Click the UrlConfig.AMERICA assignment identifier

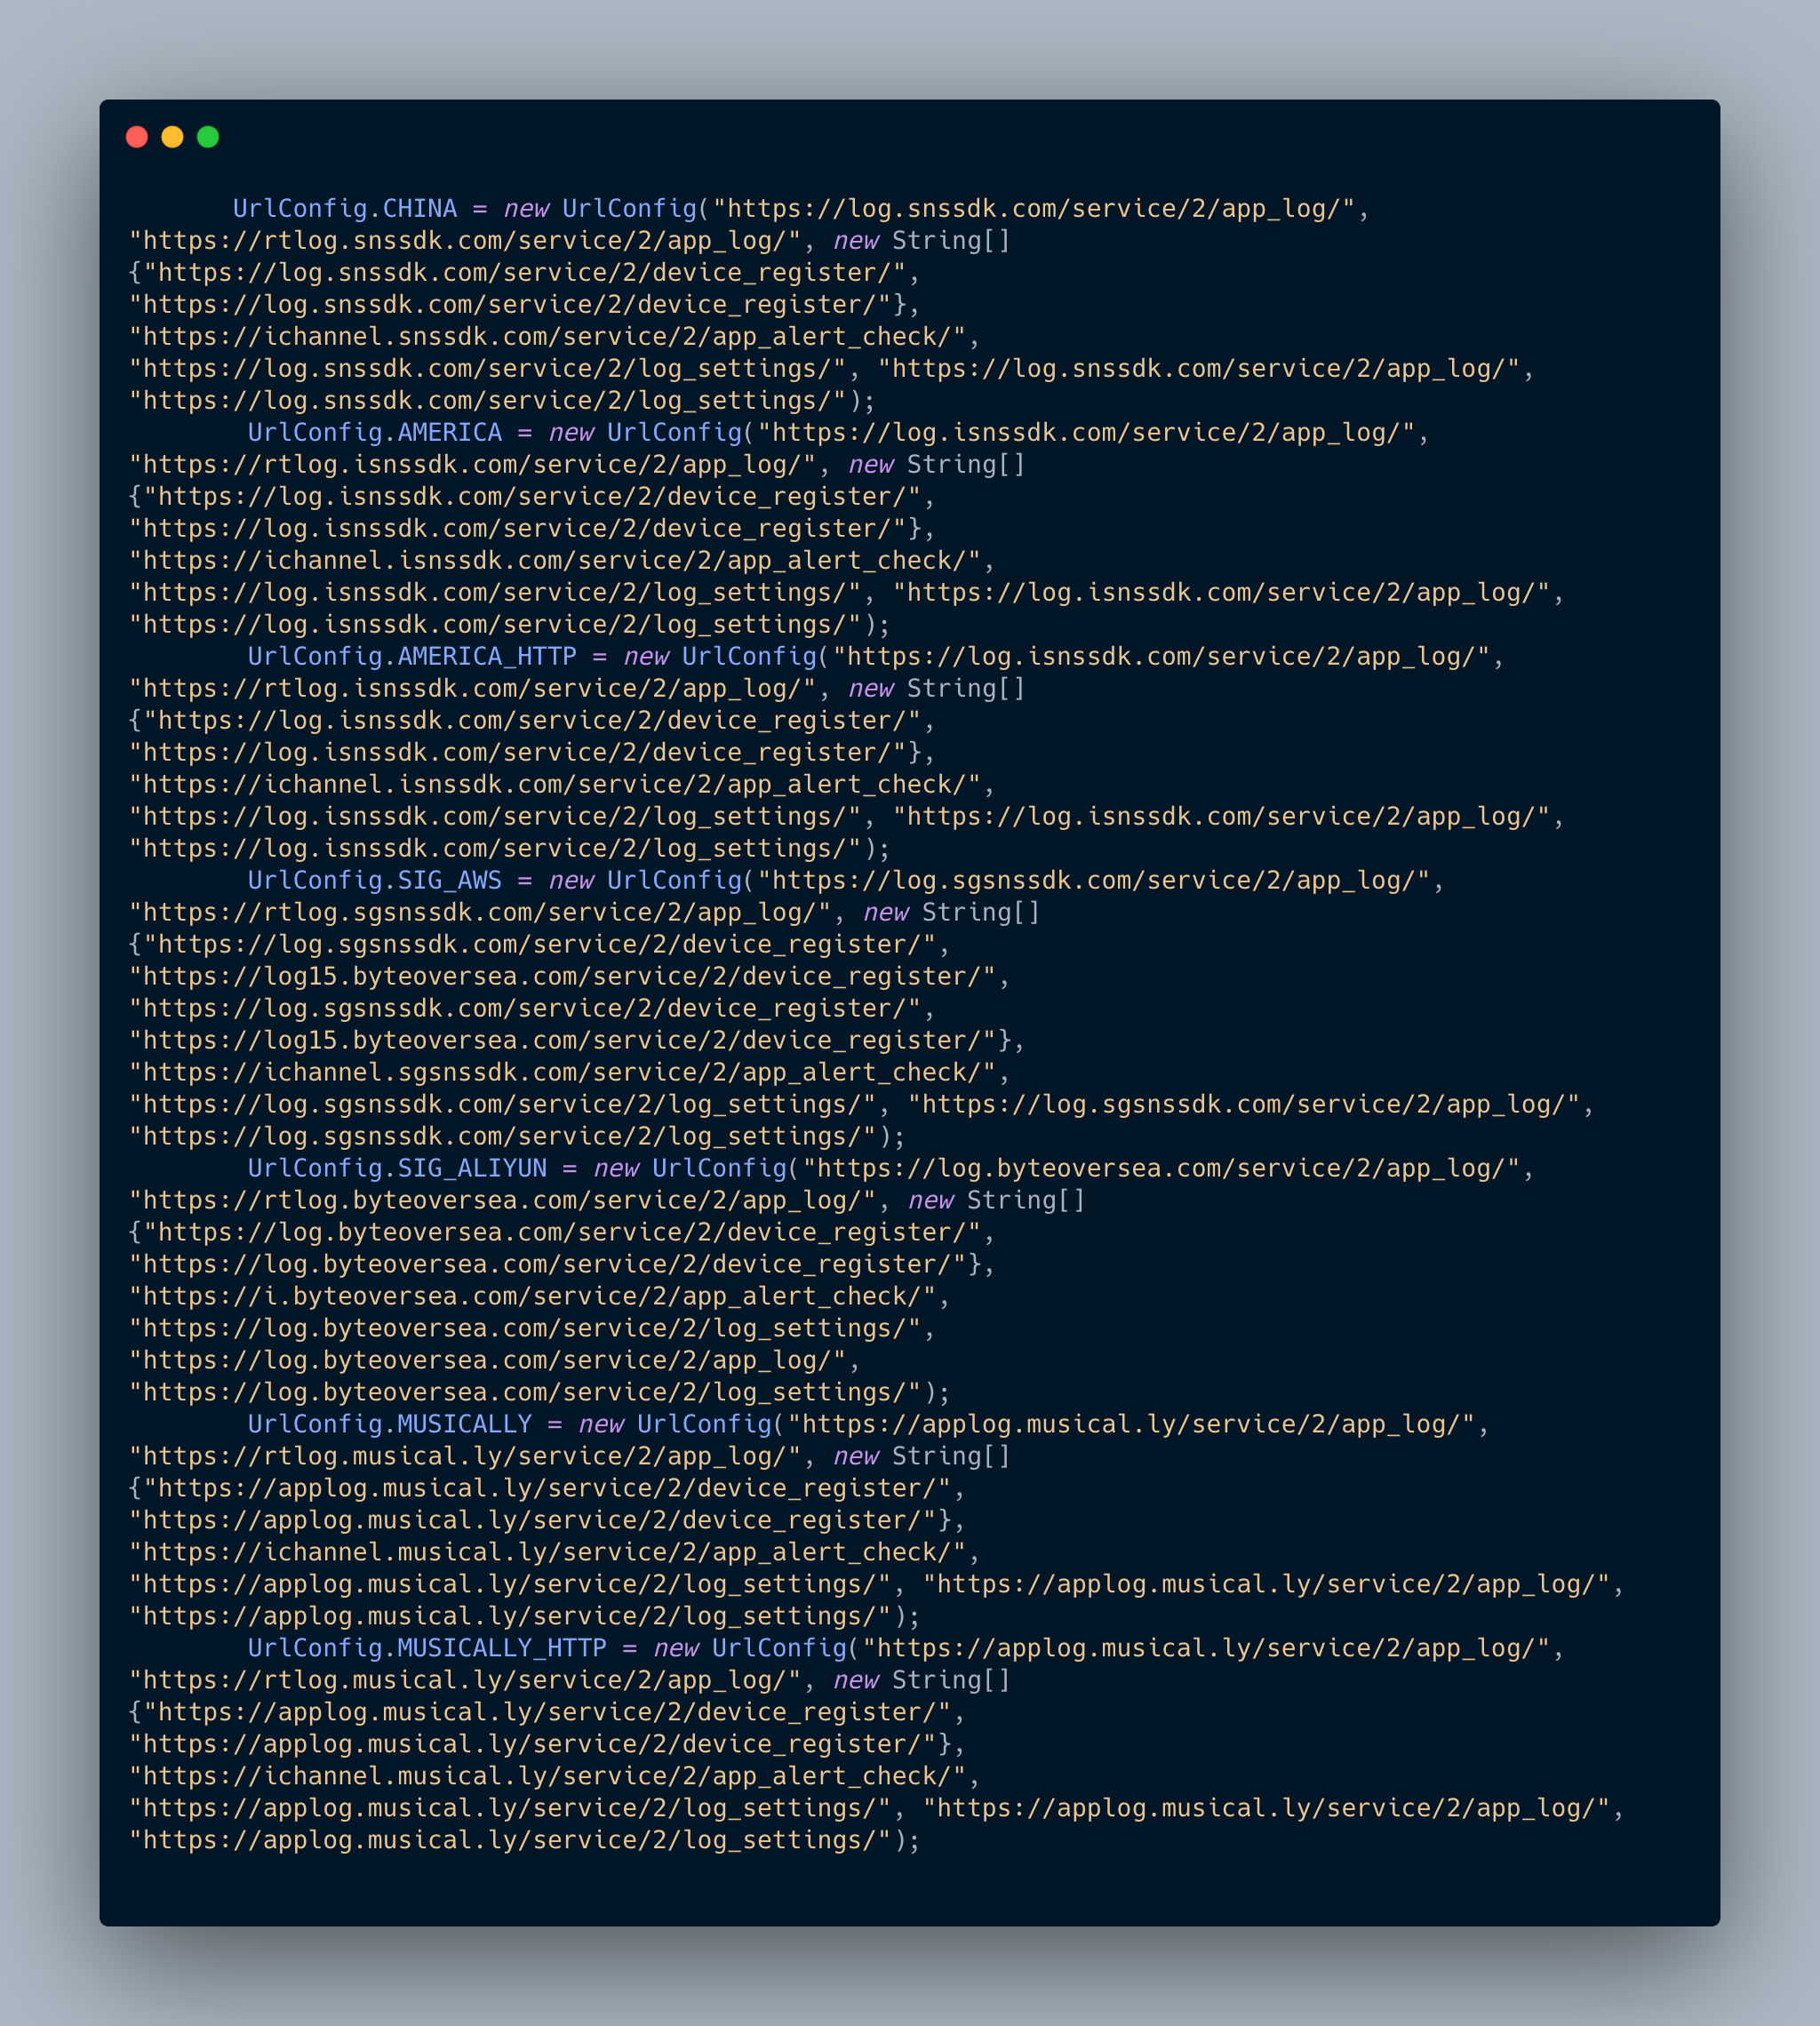(374, 433)
